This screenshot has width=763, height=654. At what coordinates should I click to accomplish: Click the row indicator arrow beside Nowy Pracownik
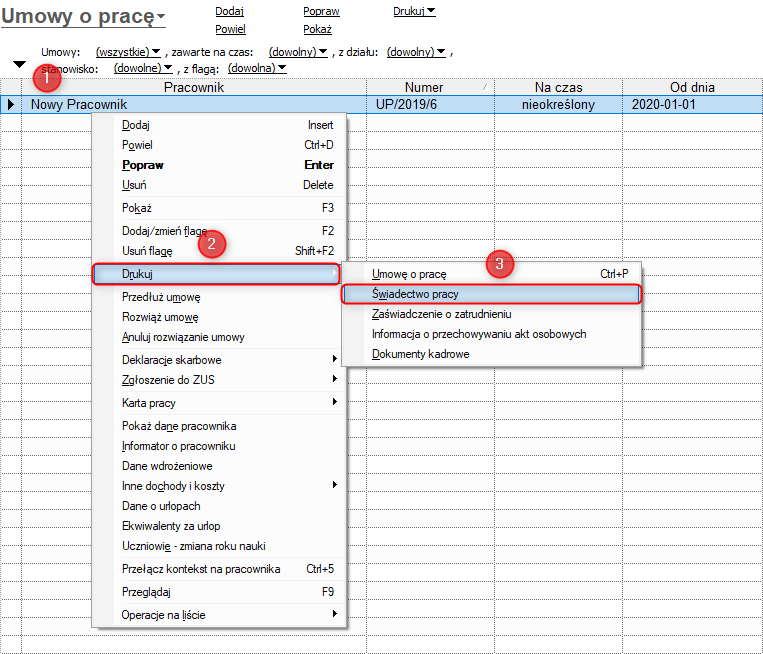click(11, 104)
